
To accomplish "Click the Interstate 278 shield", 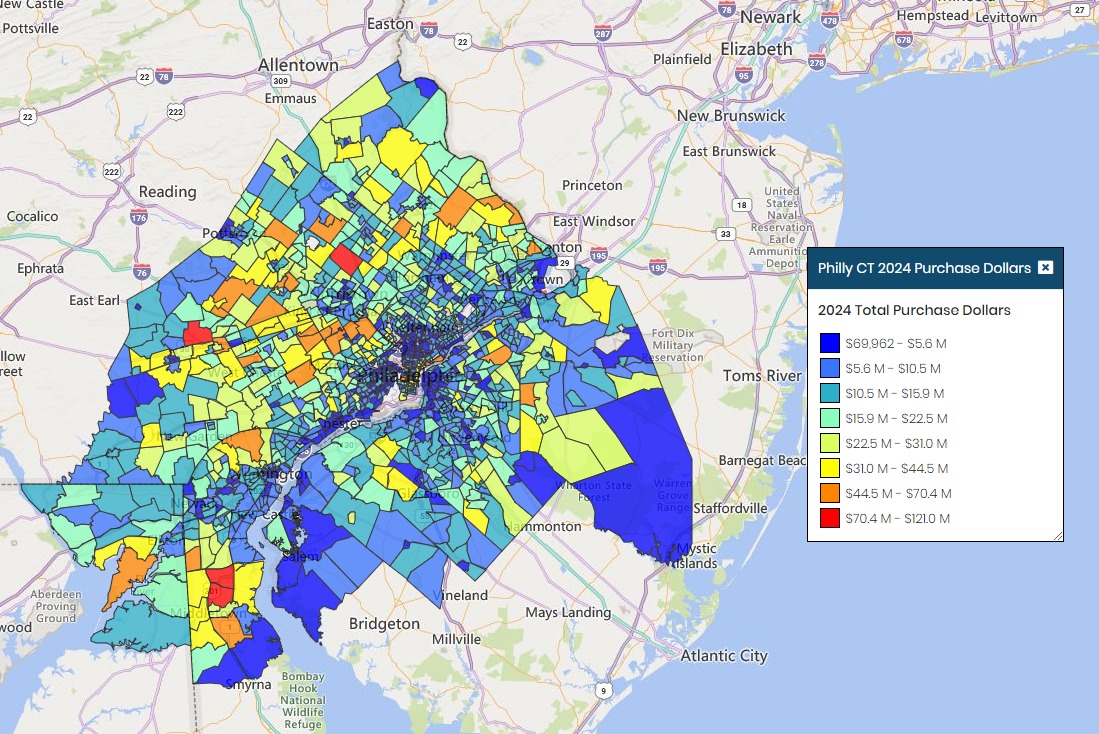I will click(817, 62).
